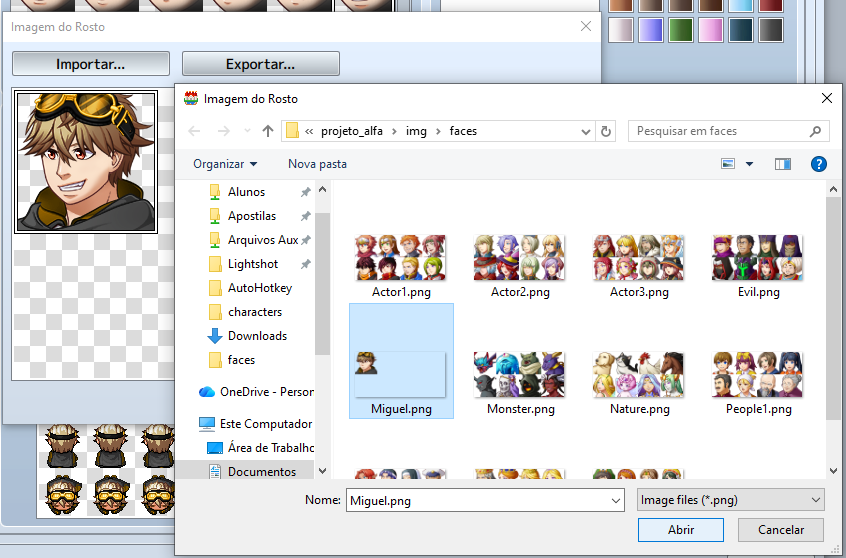
Task: Click file list scroll down arrow
Action: point(833,471)
